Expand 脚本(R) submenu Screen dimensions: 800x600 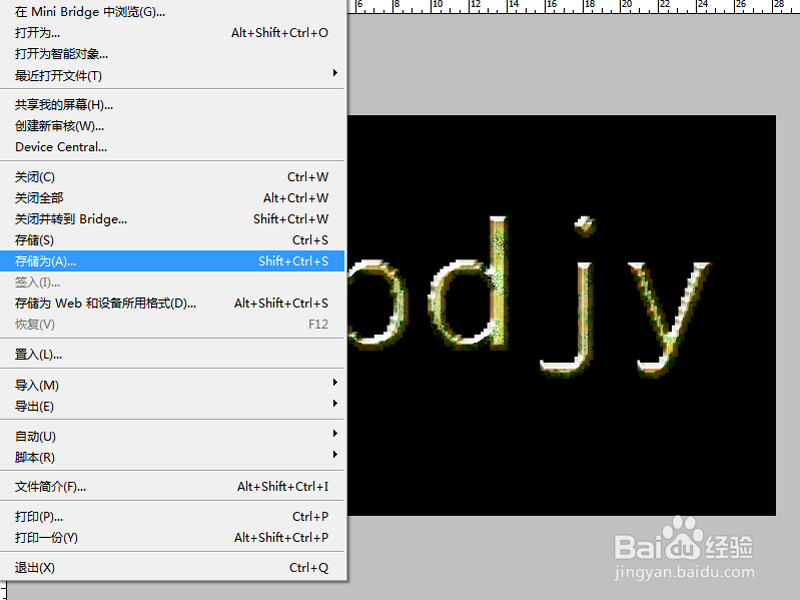point(172,457)
